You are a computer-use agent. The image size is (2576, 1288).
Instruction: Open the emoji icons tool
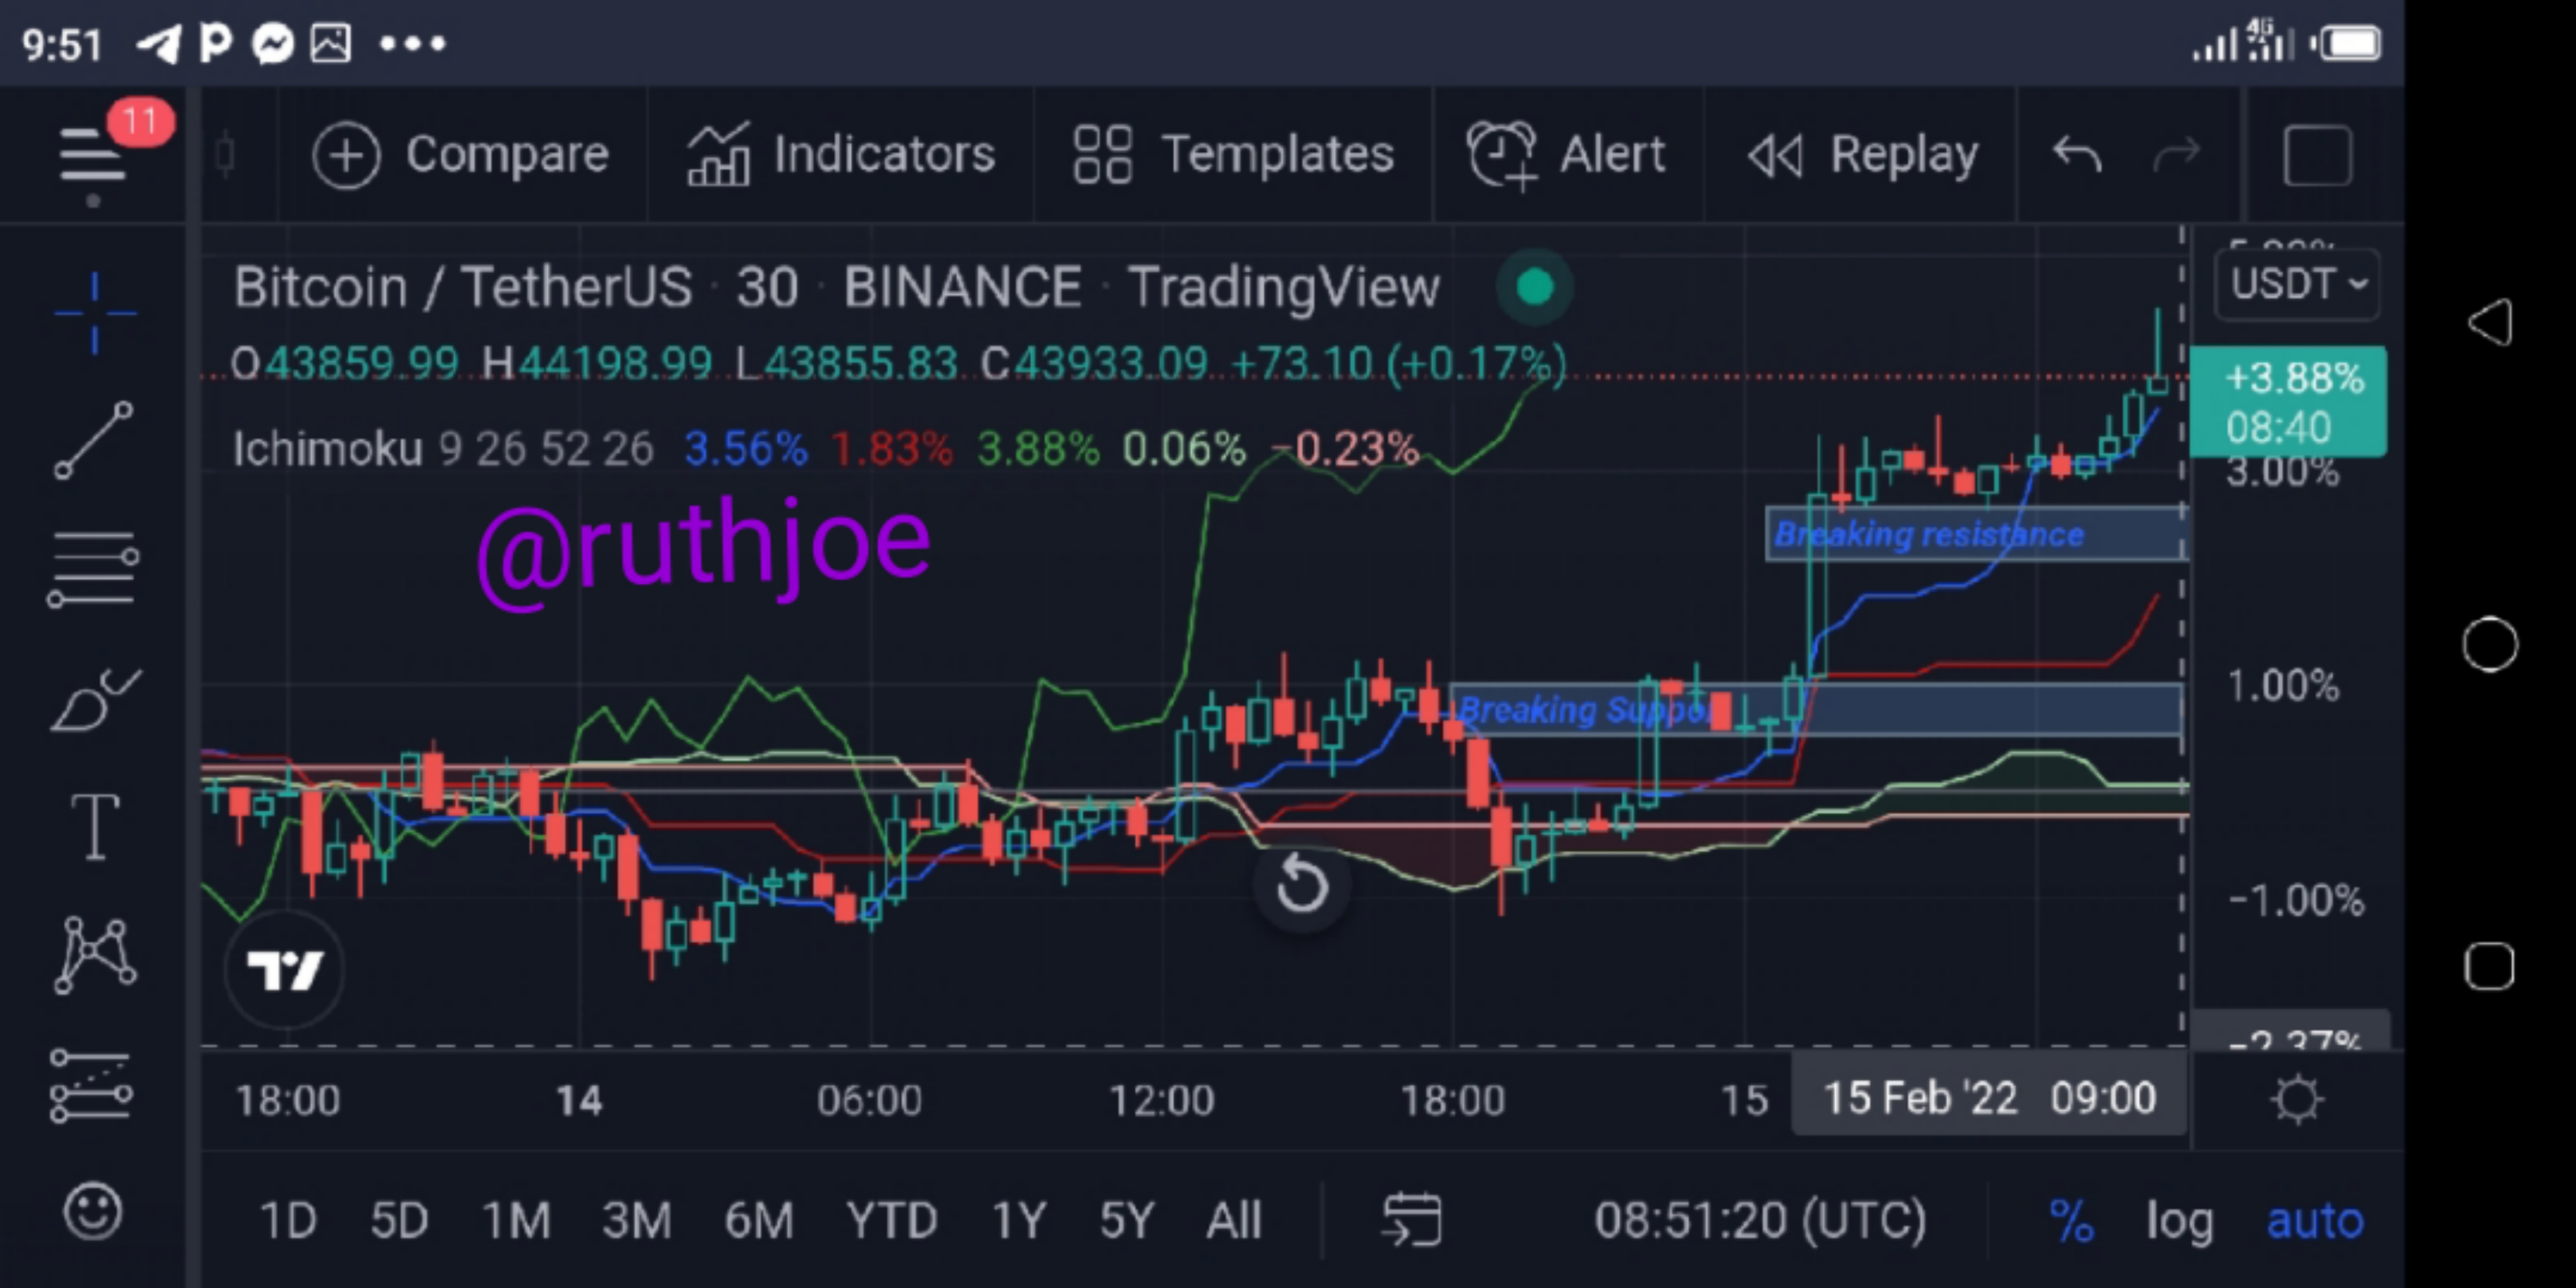pos(93,1212)
